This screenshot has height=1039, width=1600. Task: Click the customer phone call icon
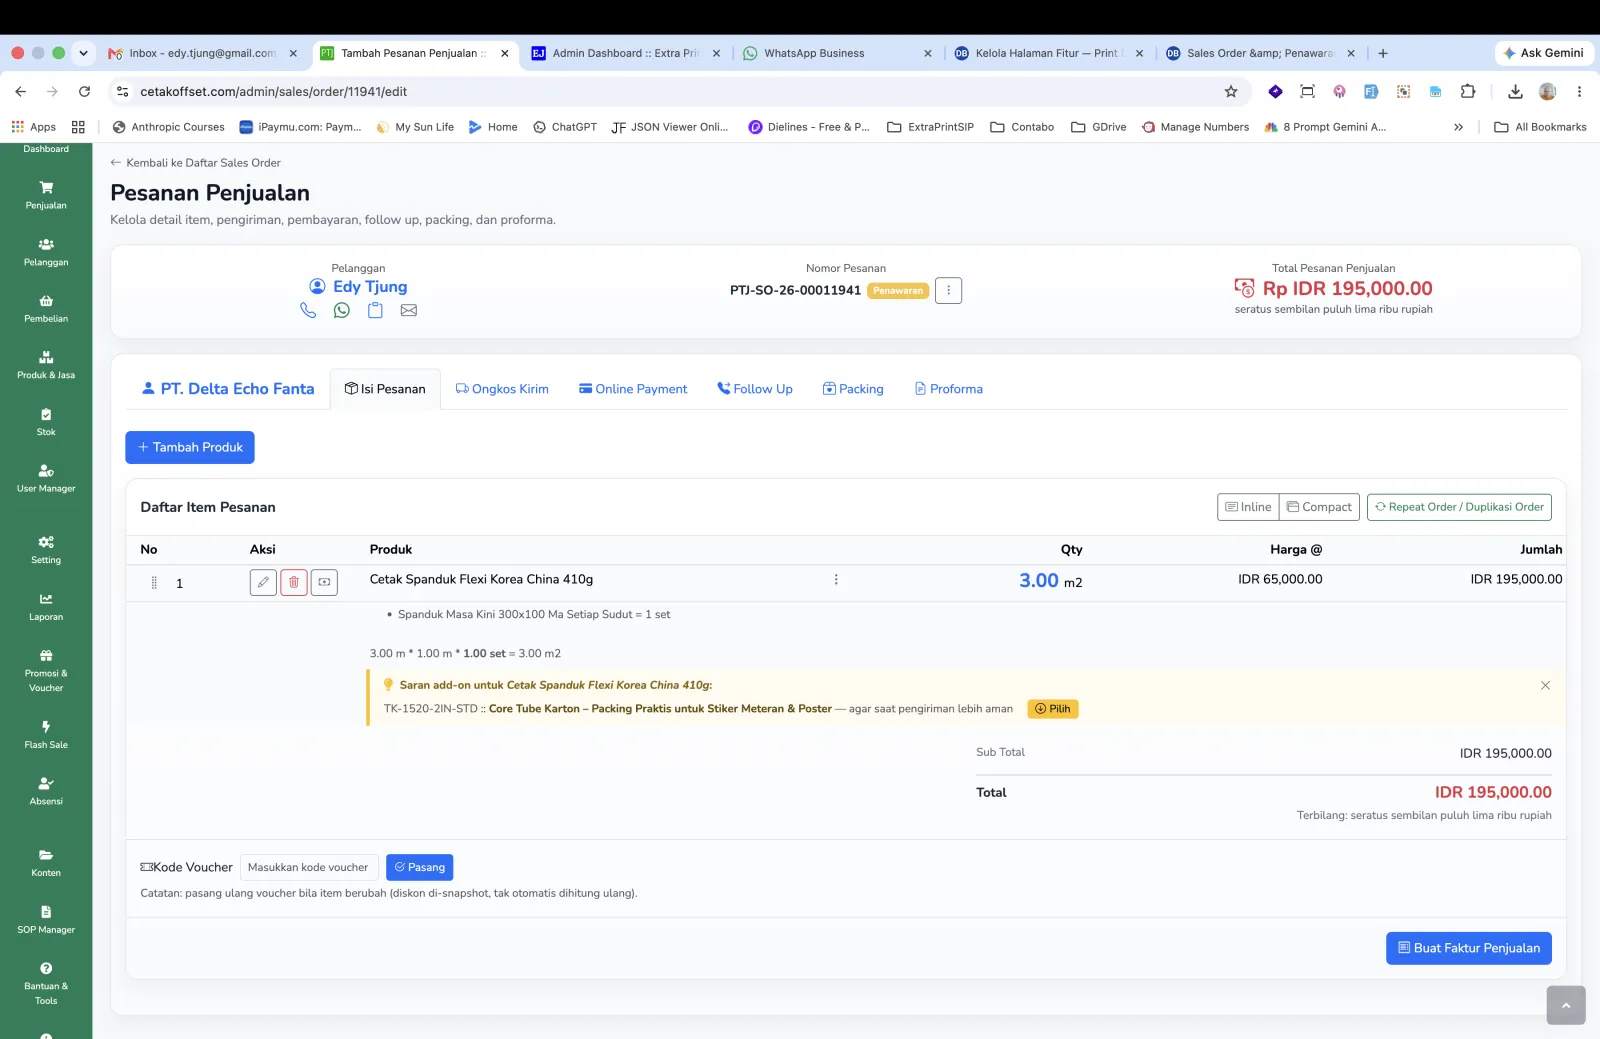[x=308, y=311]
